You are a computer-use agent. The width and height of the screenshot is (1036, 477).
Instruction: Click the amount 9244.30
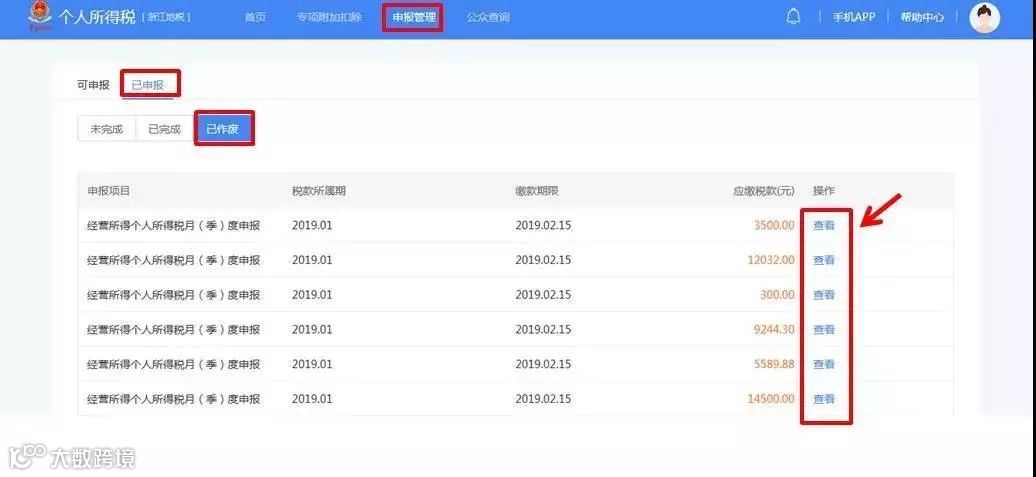pos(774,330)
